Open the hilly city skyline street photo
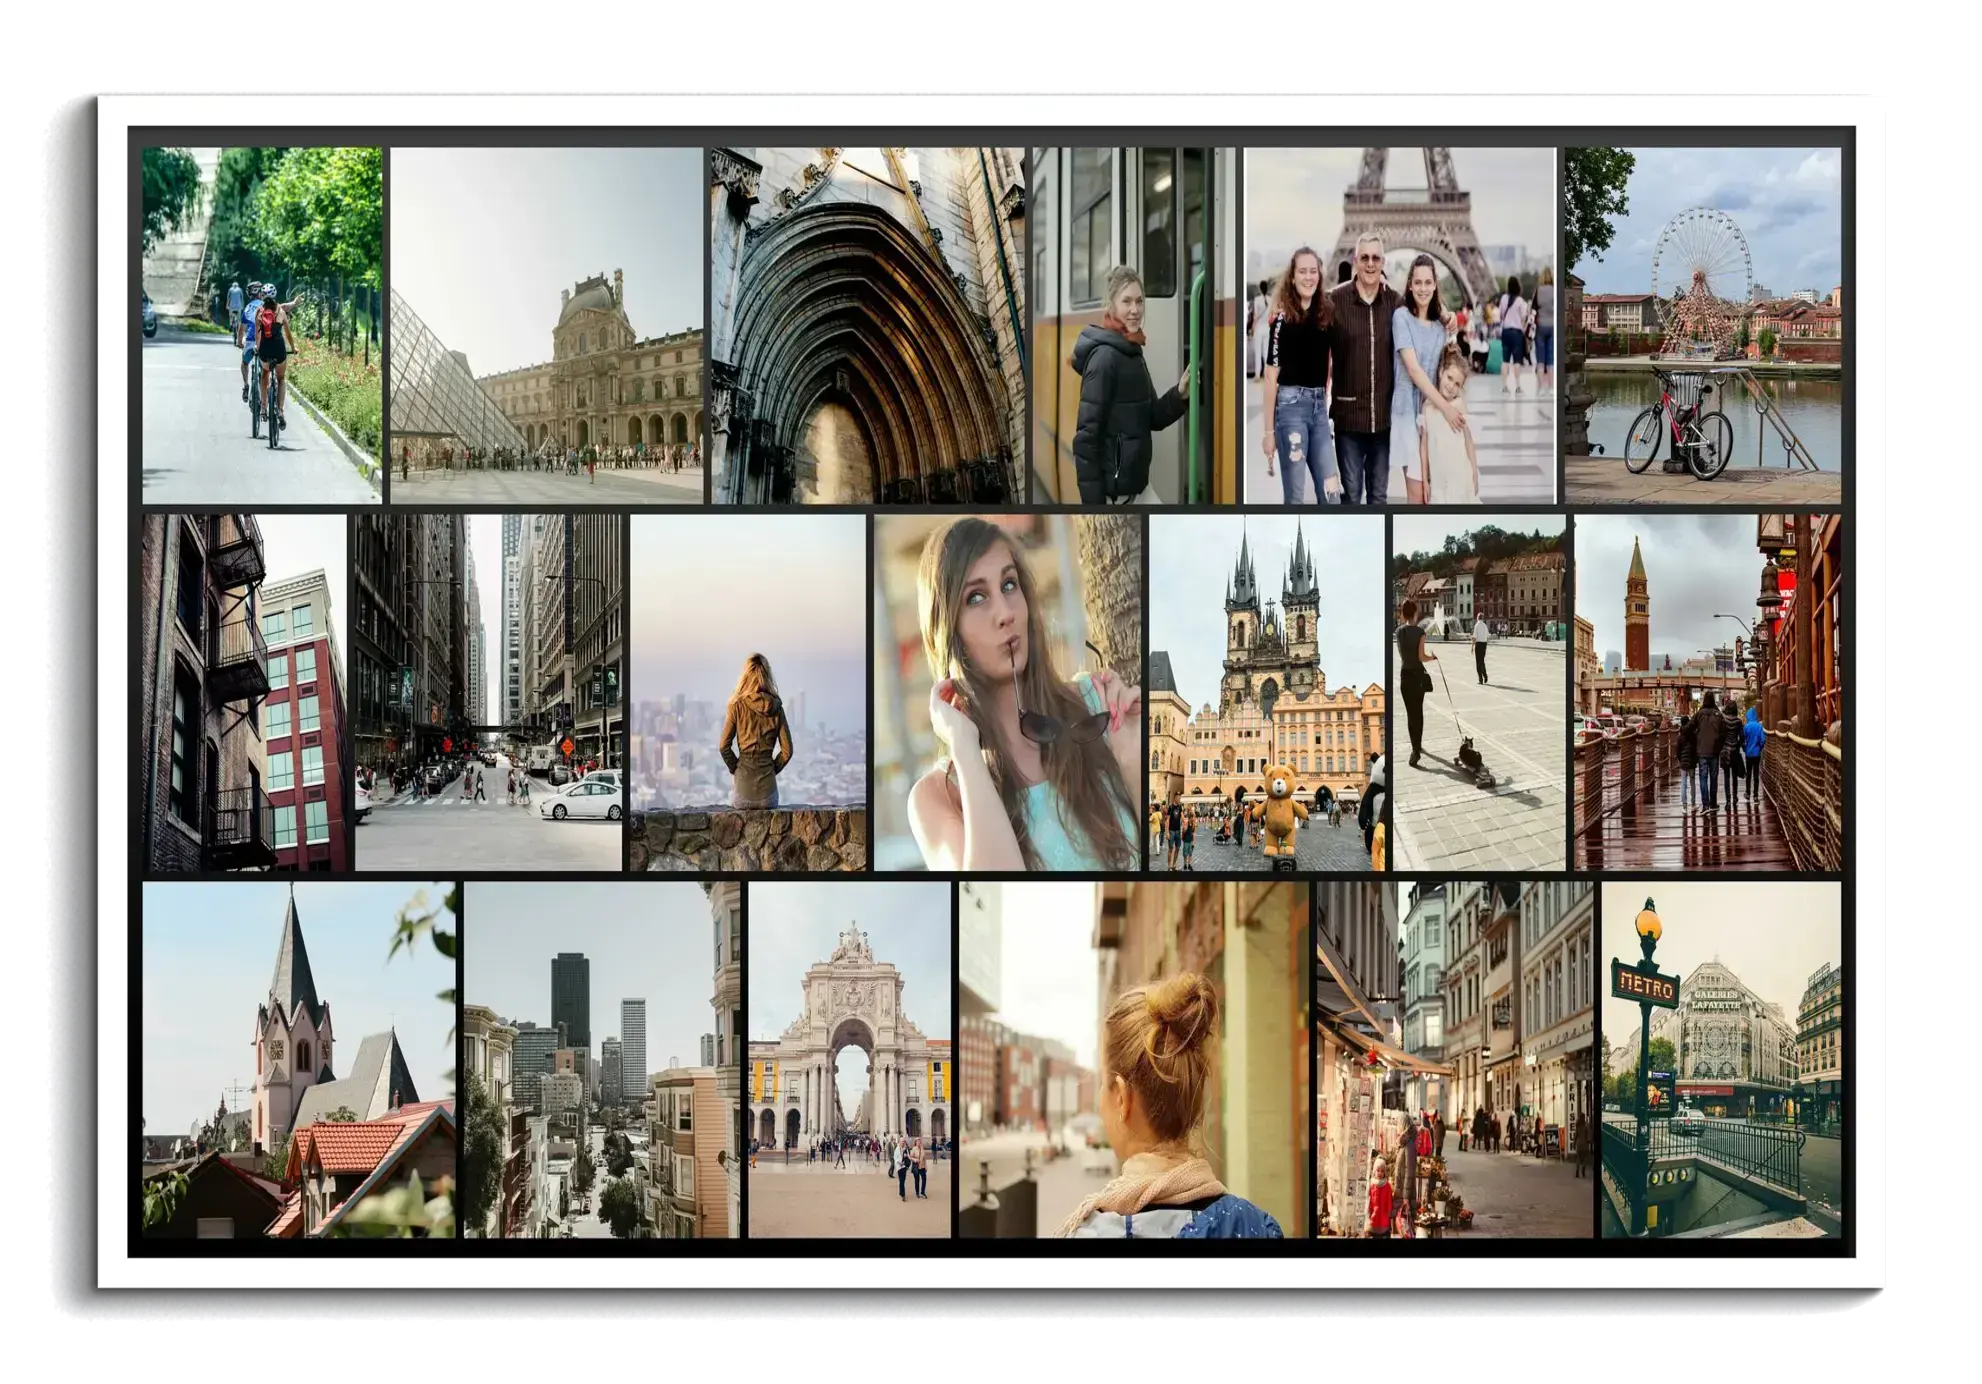The image size is (1982, 1384). tap(601, 1059)
